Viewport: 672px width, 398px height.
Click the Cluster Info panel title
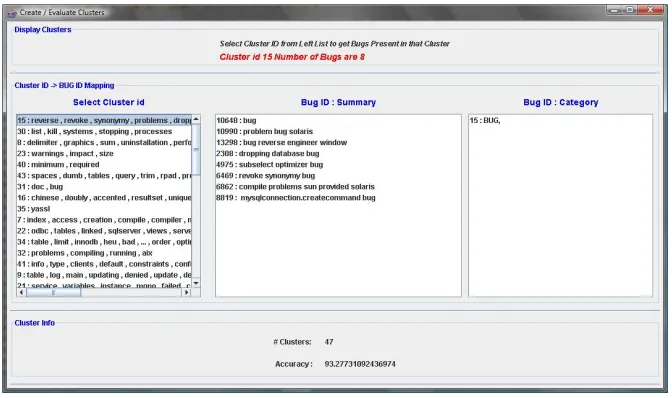[x=35, y=323]
